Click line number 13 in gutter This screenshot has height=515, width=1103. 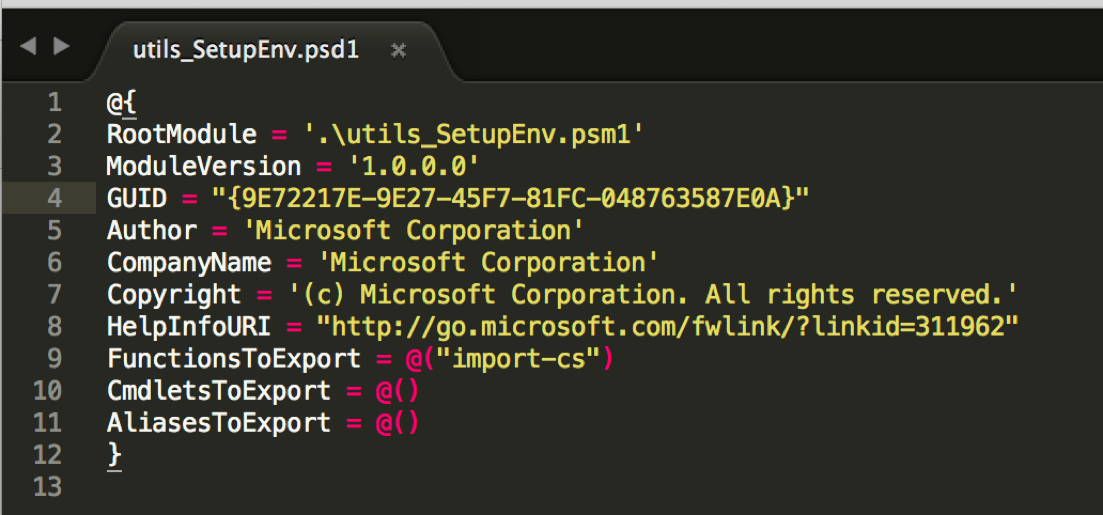point(48,486)
